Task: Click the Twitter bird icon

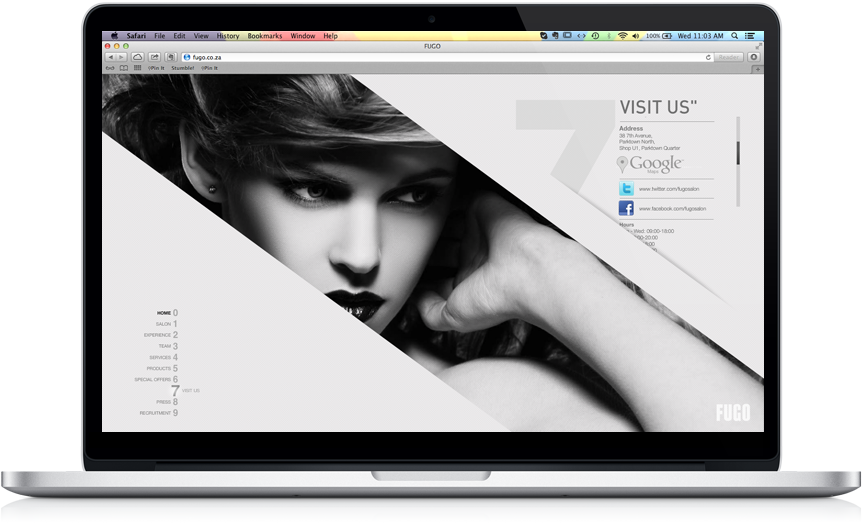Action: tap(626, 189)
